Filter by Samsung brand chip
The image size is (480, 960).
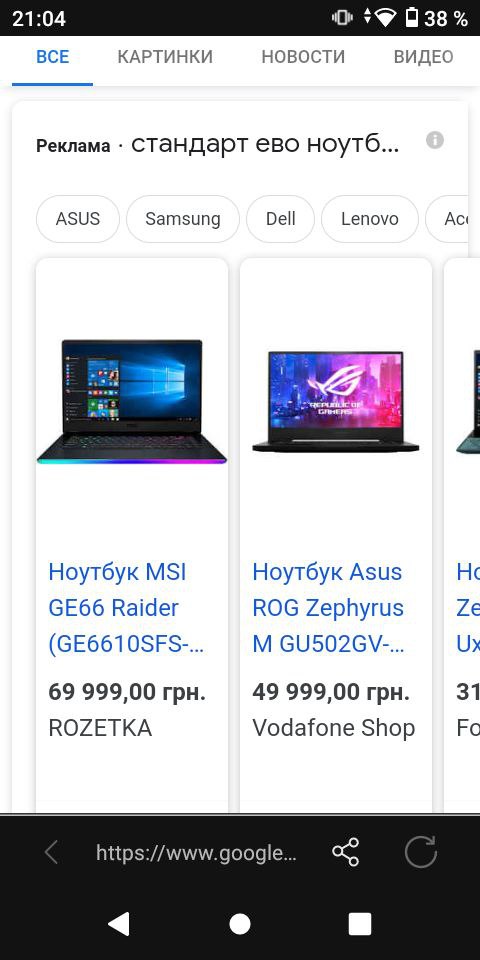pyautogui.click(x=182, y=219)
